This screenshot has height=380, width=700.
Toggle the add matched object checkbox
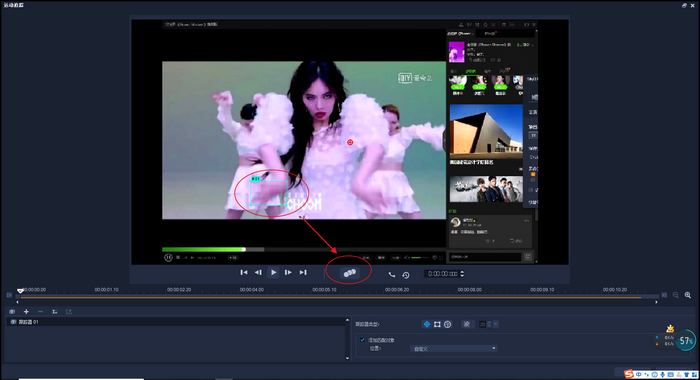(362, 340)
